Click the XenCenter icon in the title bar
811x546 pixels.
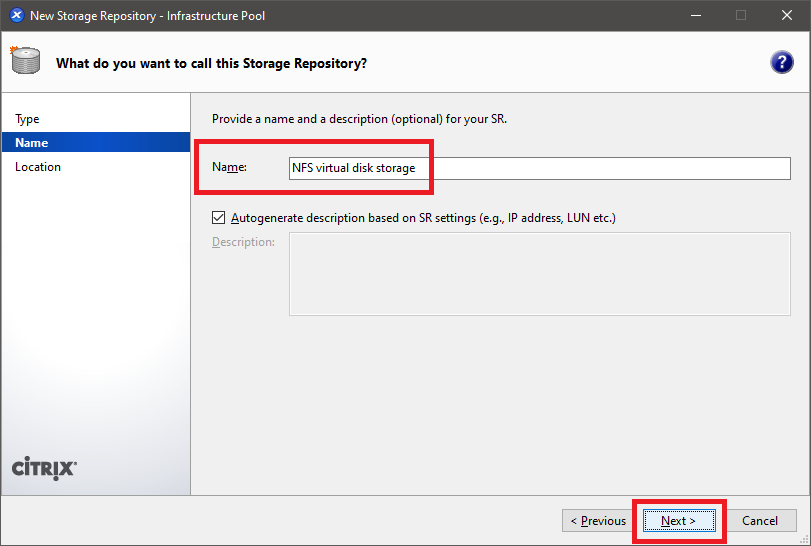click(x=16, y=16)
